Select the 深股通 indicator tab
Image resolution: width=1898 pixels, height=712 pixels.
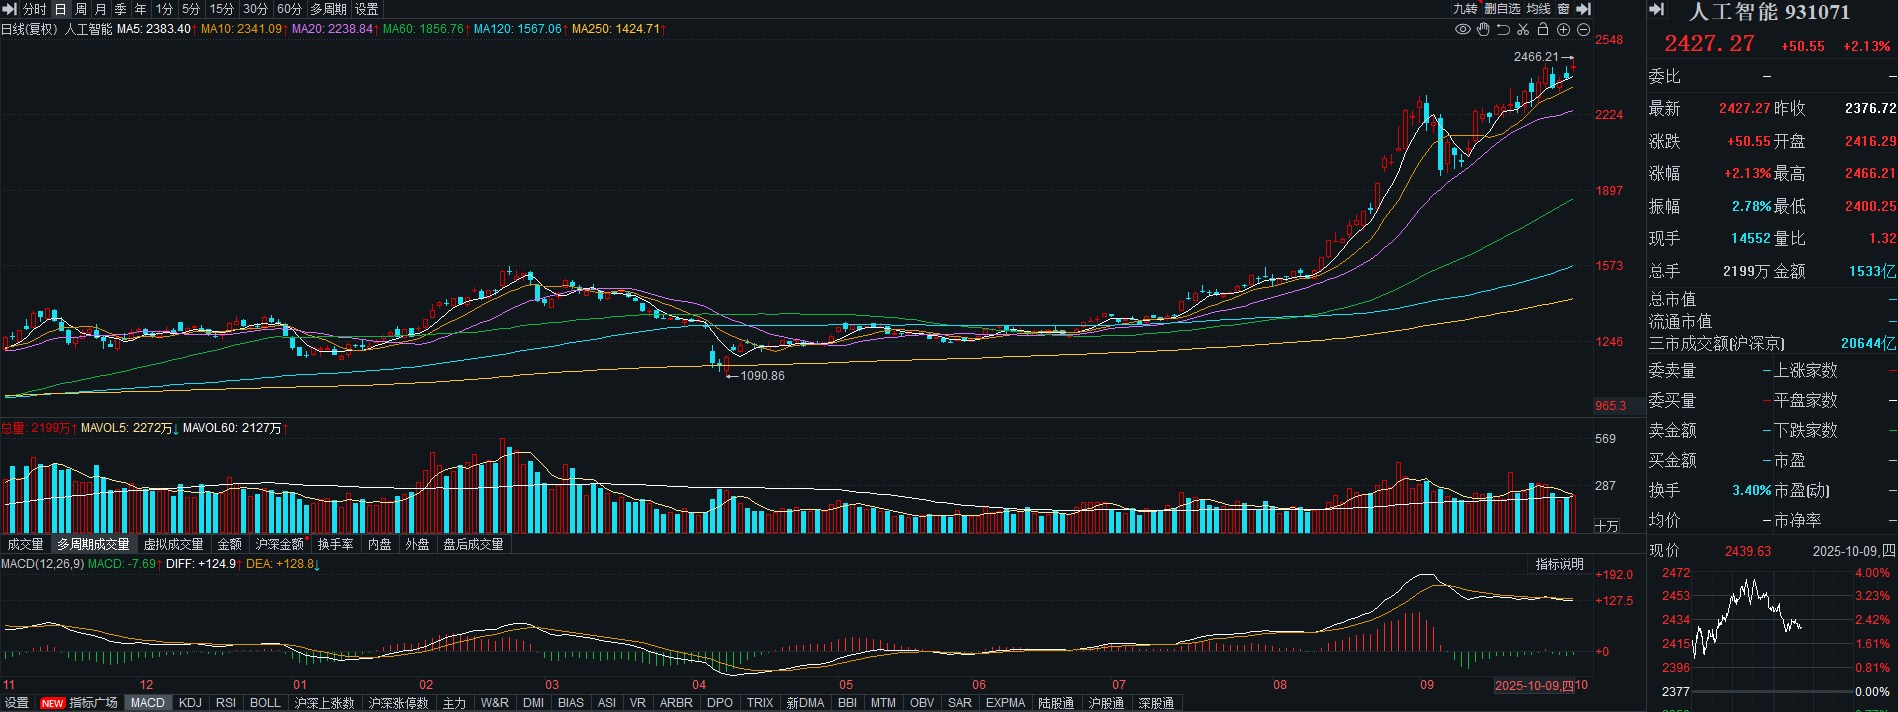coord(1157,703)
